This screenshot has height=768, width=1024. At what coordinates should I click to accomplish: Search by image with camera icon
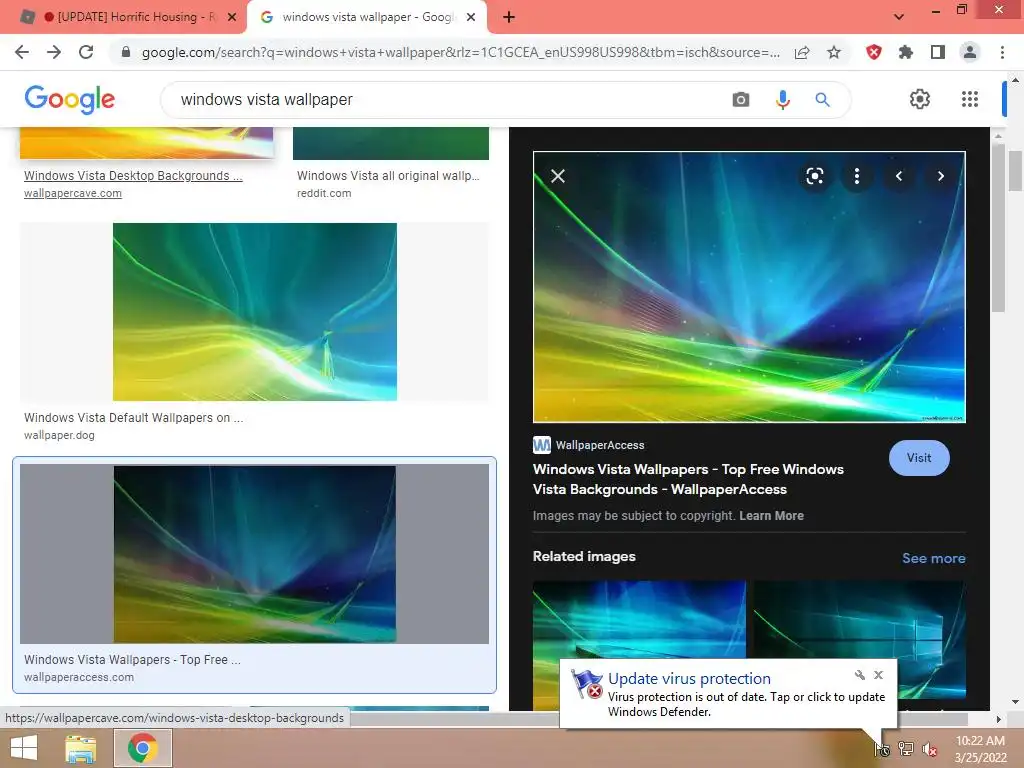tap(741, 99)
